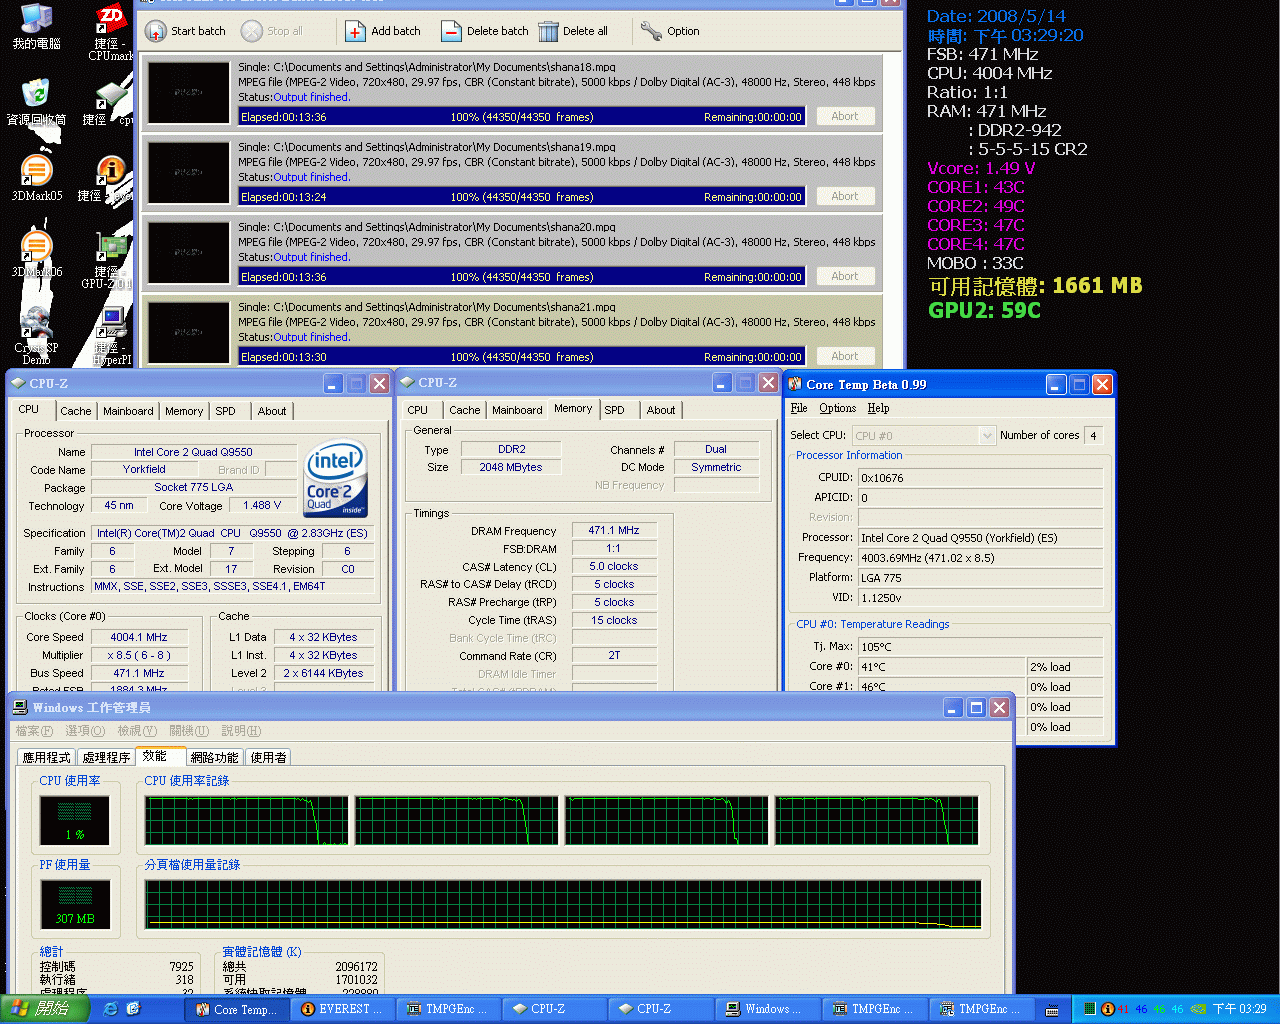Switch to Mainboard tab in left CPU-Z
The width and height of the screenshot is (1280, 1024).
(x=128, y=411)
